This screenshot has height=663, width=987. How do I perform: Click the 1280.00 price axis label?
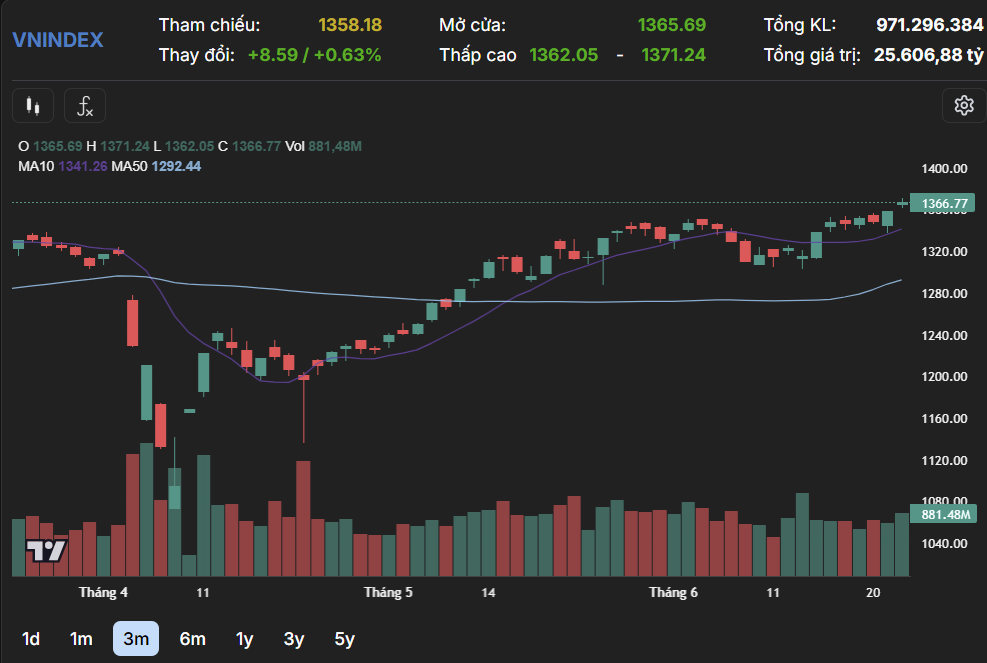coord(944,293)
